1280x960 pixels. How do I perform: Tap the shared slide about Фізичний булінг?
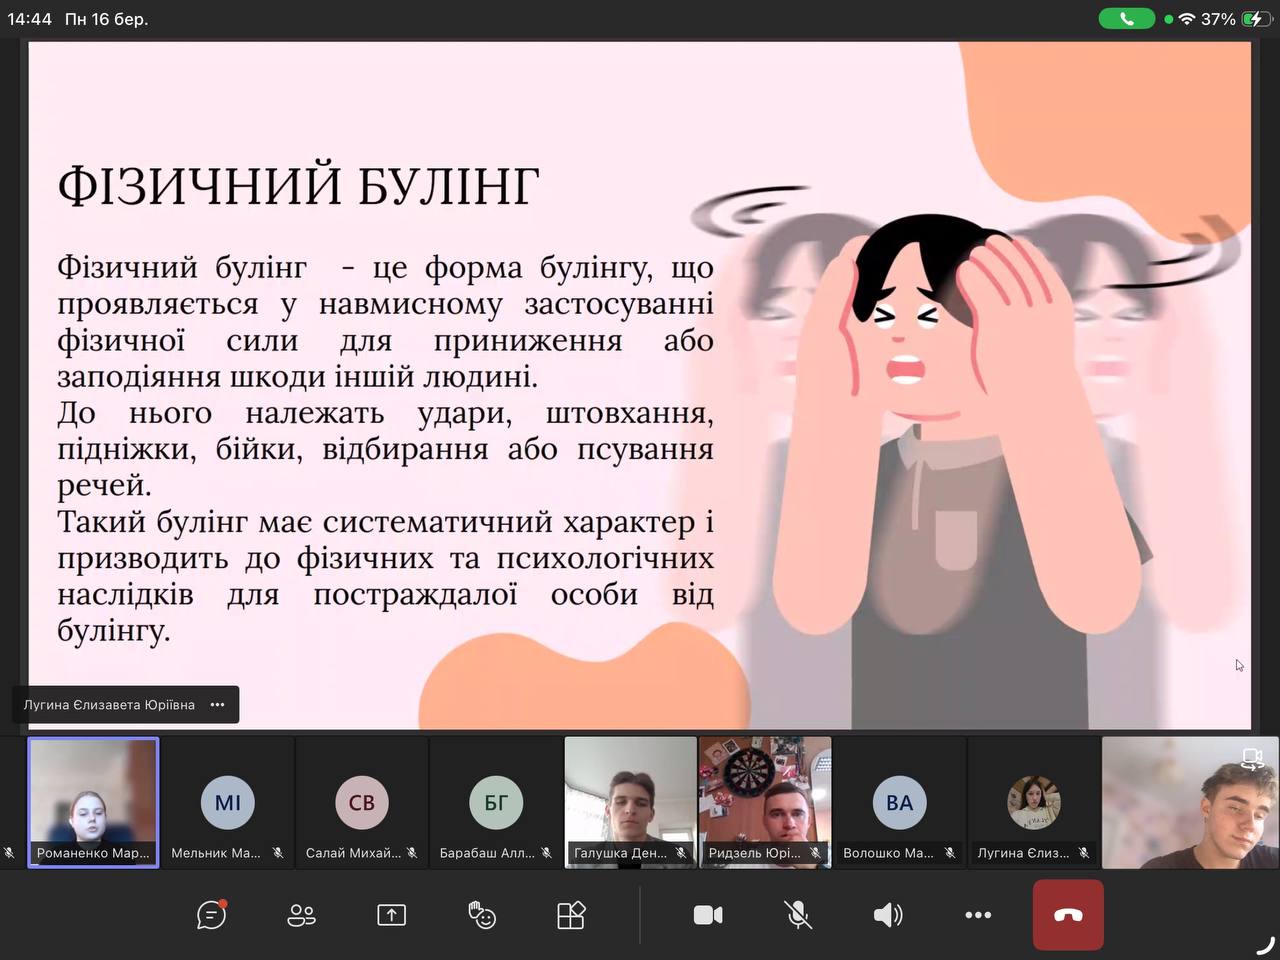click(640, 385)
